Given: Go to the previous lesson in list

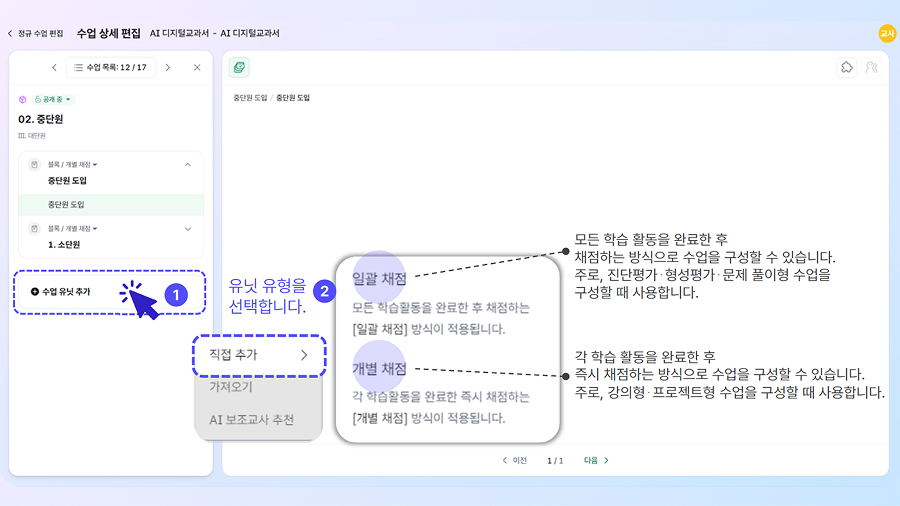Looking at the screenshot, I should (54, 67).
